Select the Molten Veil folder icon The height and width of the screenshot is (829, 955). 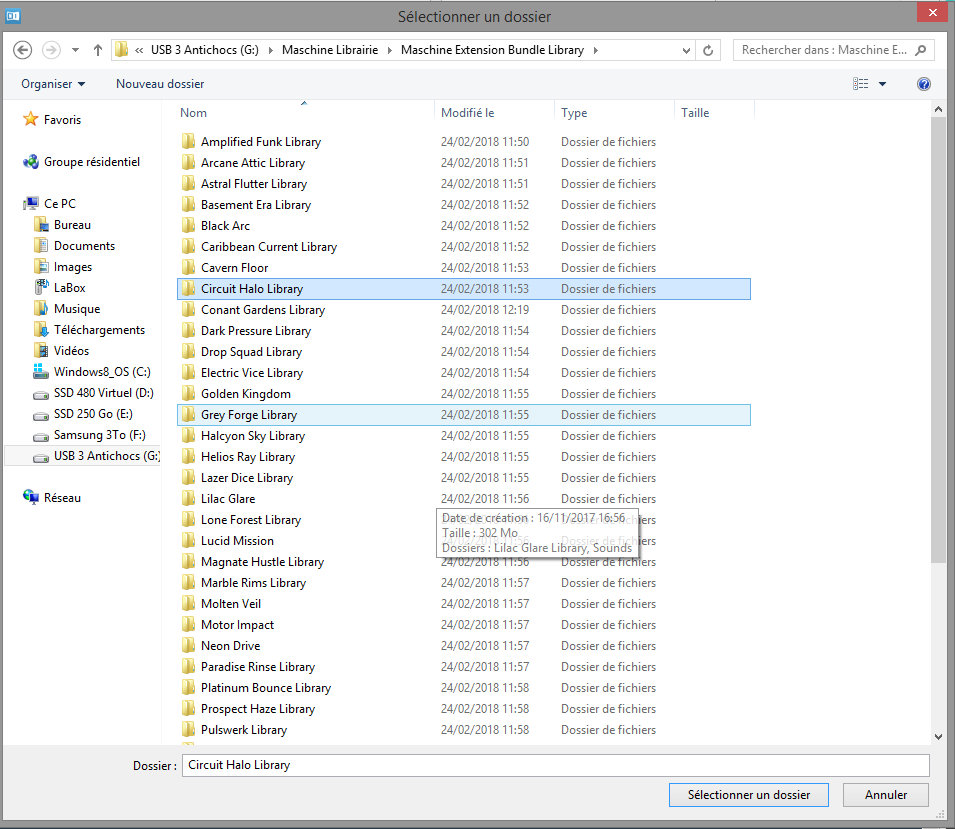(x=188, y=604)
